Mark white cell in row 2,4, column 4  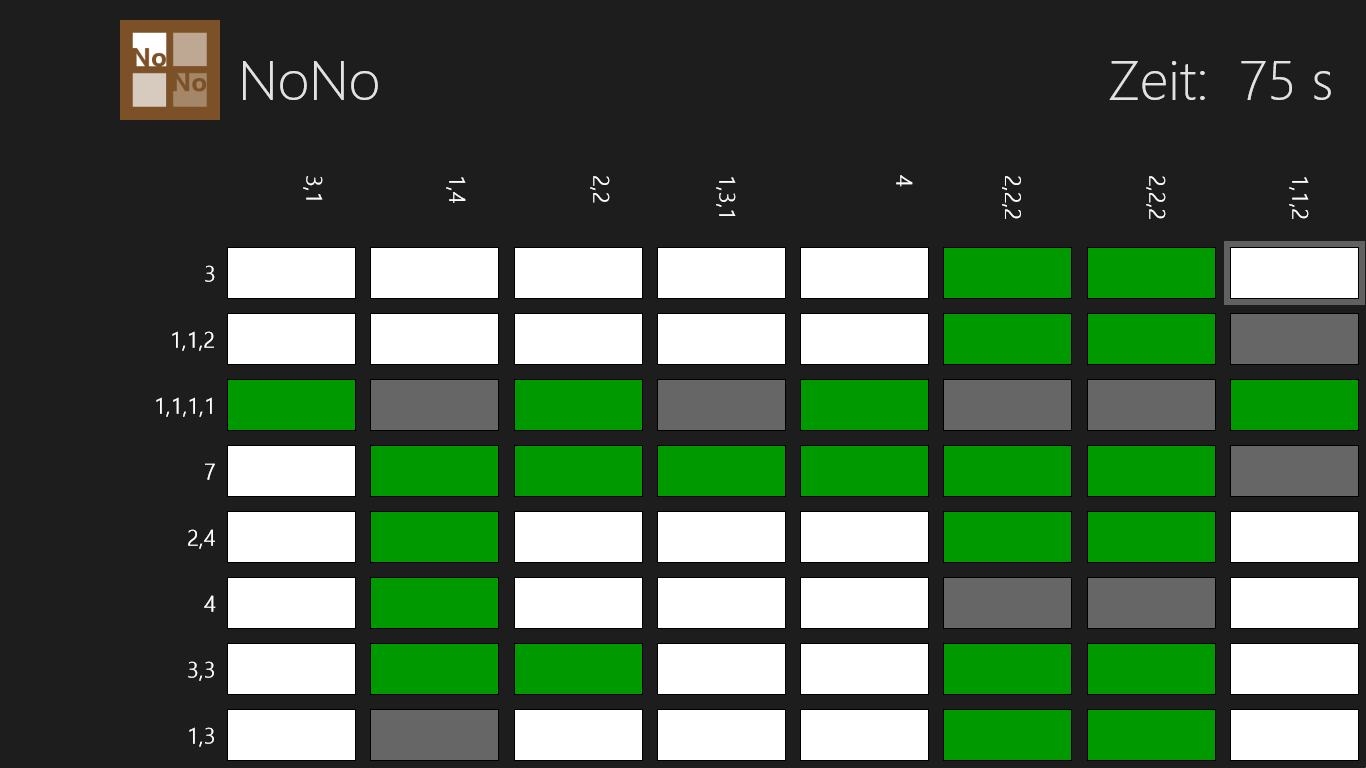point(864,537)
